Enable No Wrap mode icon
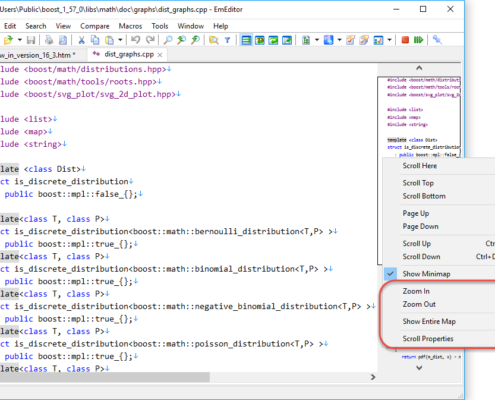Screen dimensions: 495x400 click(x=246, y=40)
